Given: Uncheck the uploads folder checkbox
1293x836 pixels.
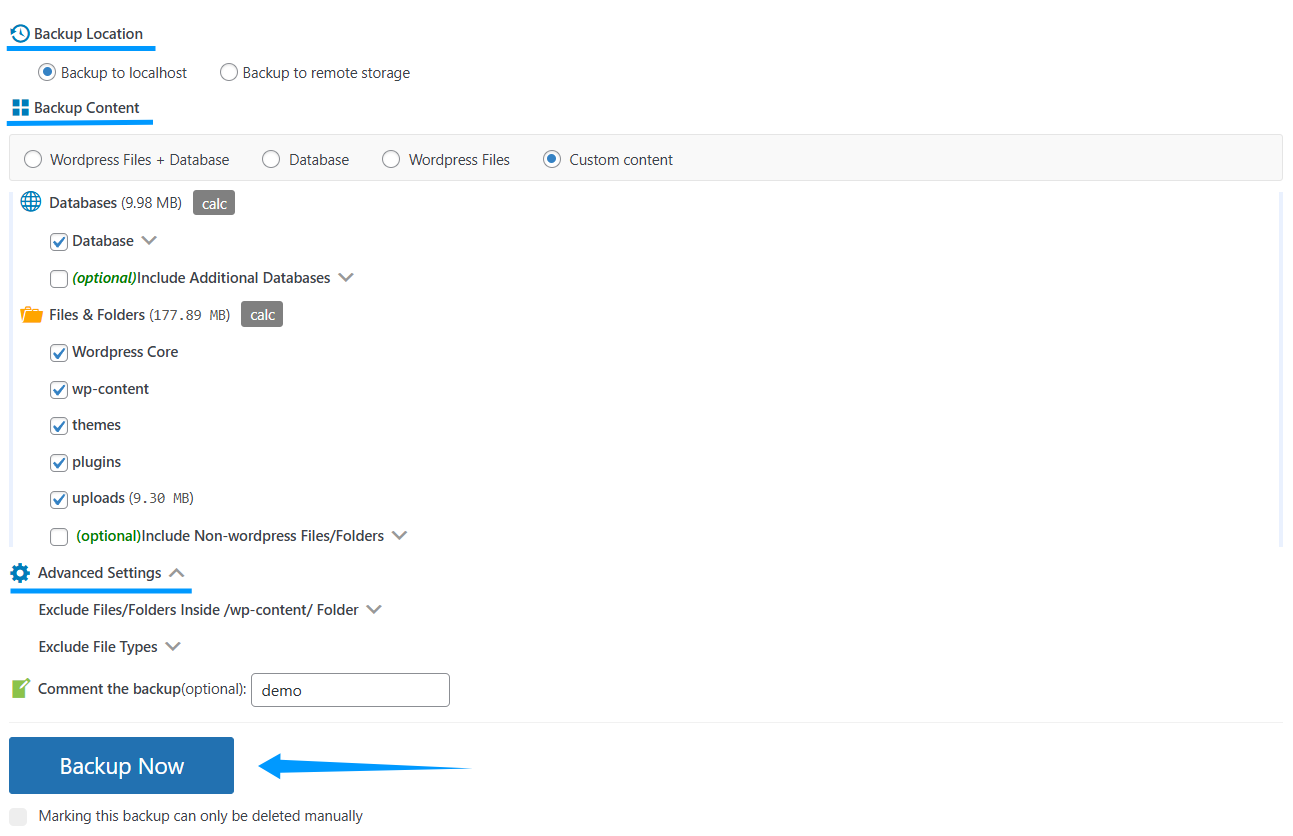Looking at the screenshot, I should pos(59,499).
